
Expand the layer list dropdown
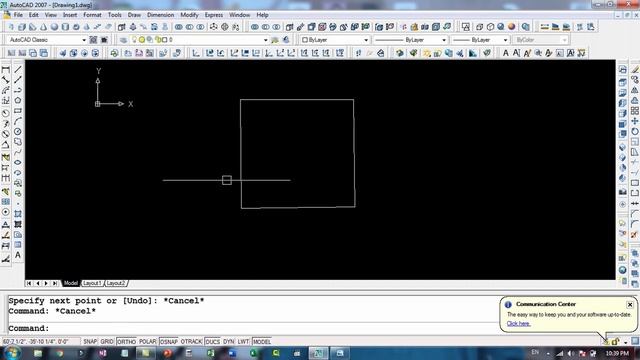pos(265,40)
